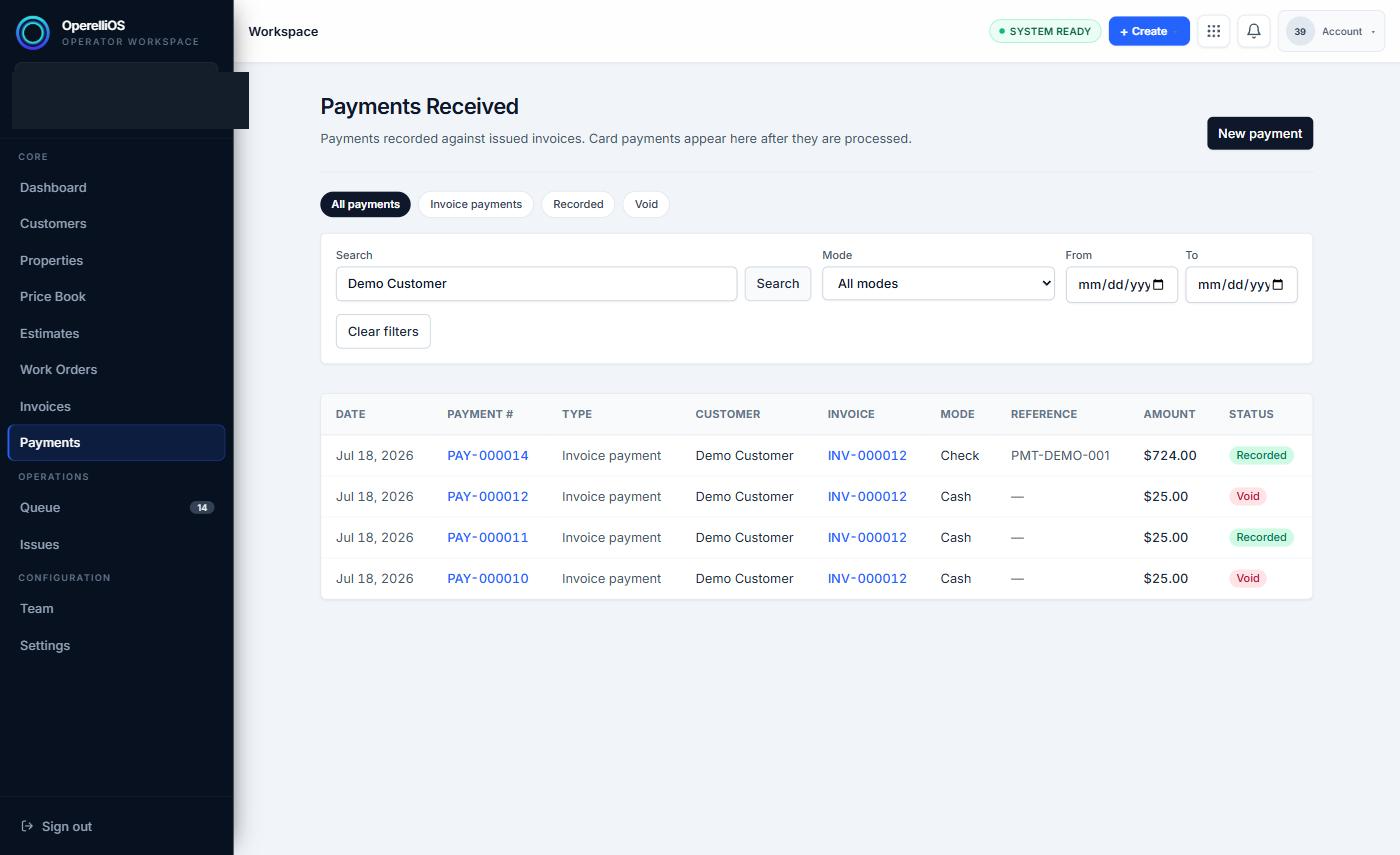Click the New payment button
Viewport: 1400px width, 855px height.
(1260, 133)
